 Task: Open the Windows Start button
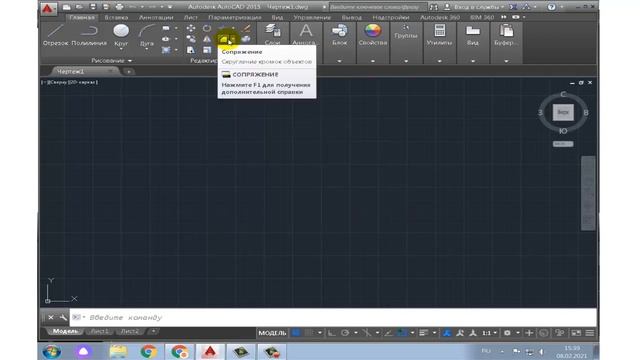[52, 351]
